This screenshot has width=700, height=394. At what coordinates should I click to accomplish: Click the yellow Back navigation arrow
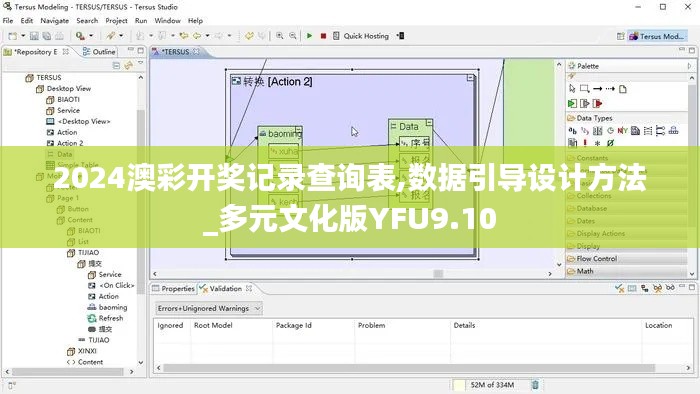(197, 36)
